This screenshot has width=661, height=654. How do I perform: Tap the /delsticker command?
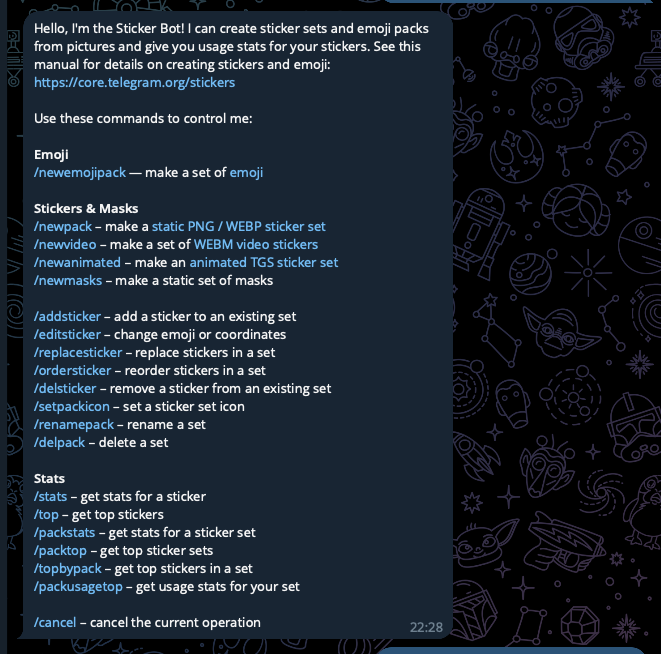pyautogui.click(x=65, y=389)
